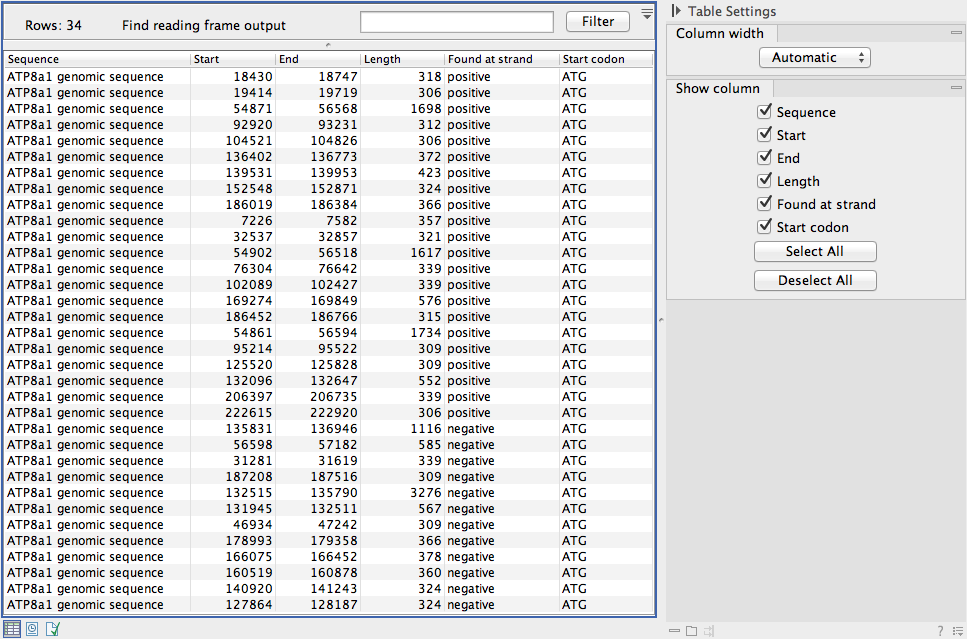Open the table view using the spreadsheet icon
The image size is (967, 639).
pyautogui.click(x=12, y=628)
